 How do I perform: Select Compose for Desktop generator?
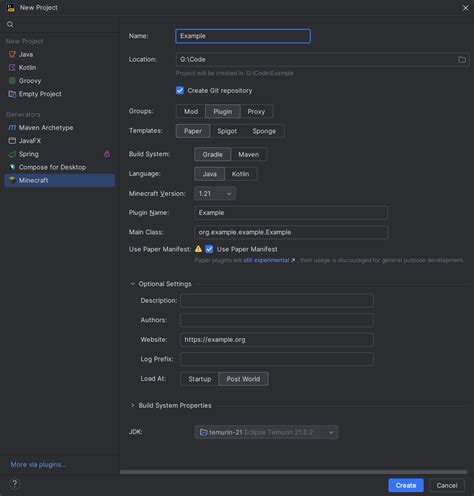click(60, 167)
